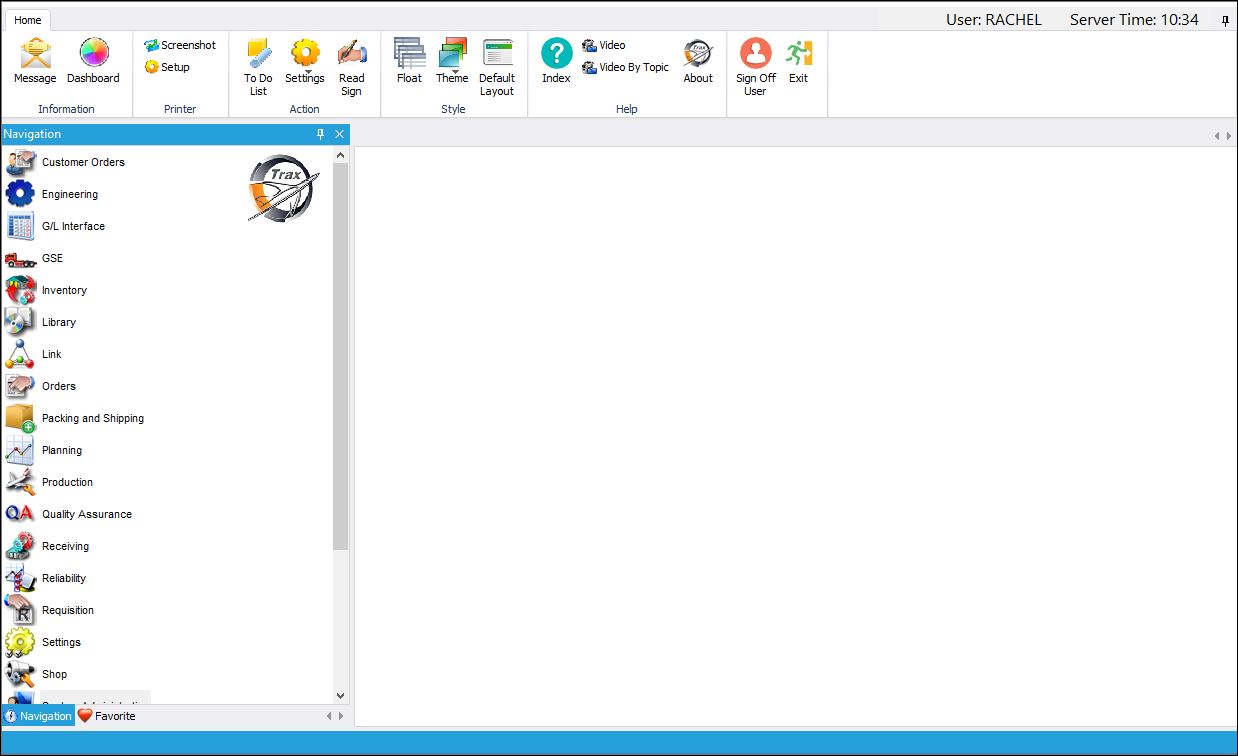The width and height of the screenshot is (1238, 756).
Task: Open the Inventory module
Action: point(47,290)
